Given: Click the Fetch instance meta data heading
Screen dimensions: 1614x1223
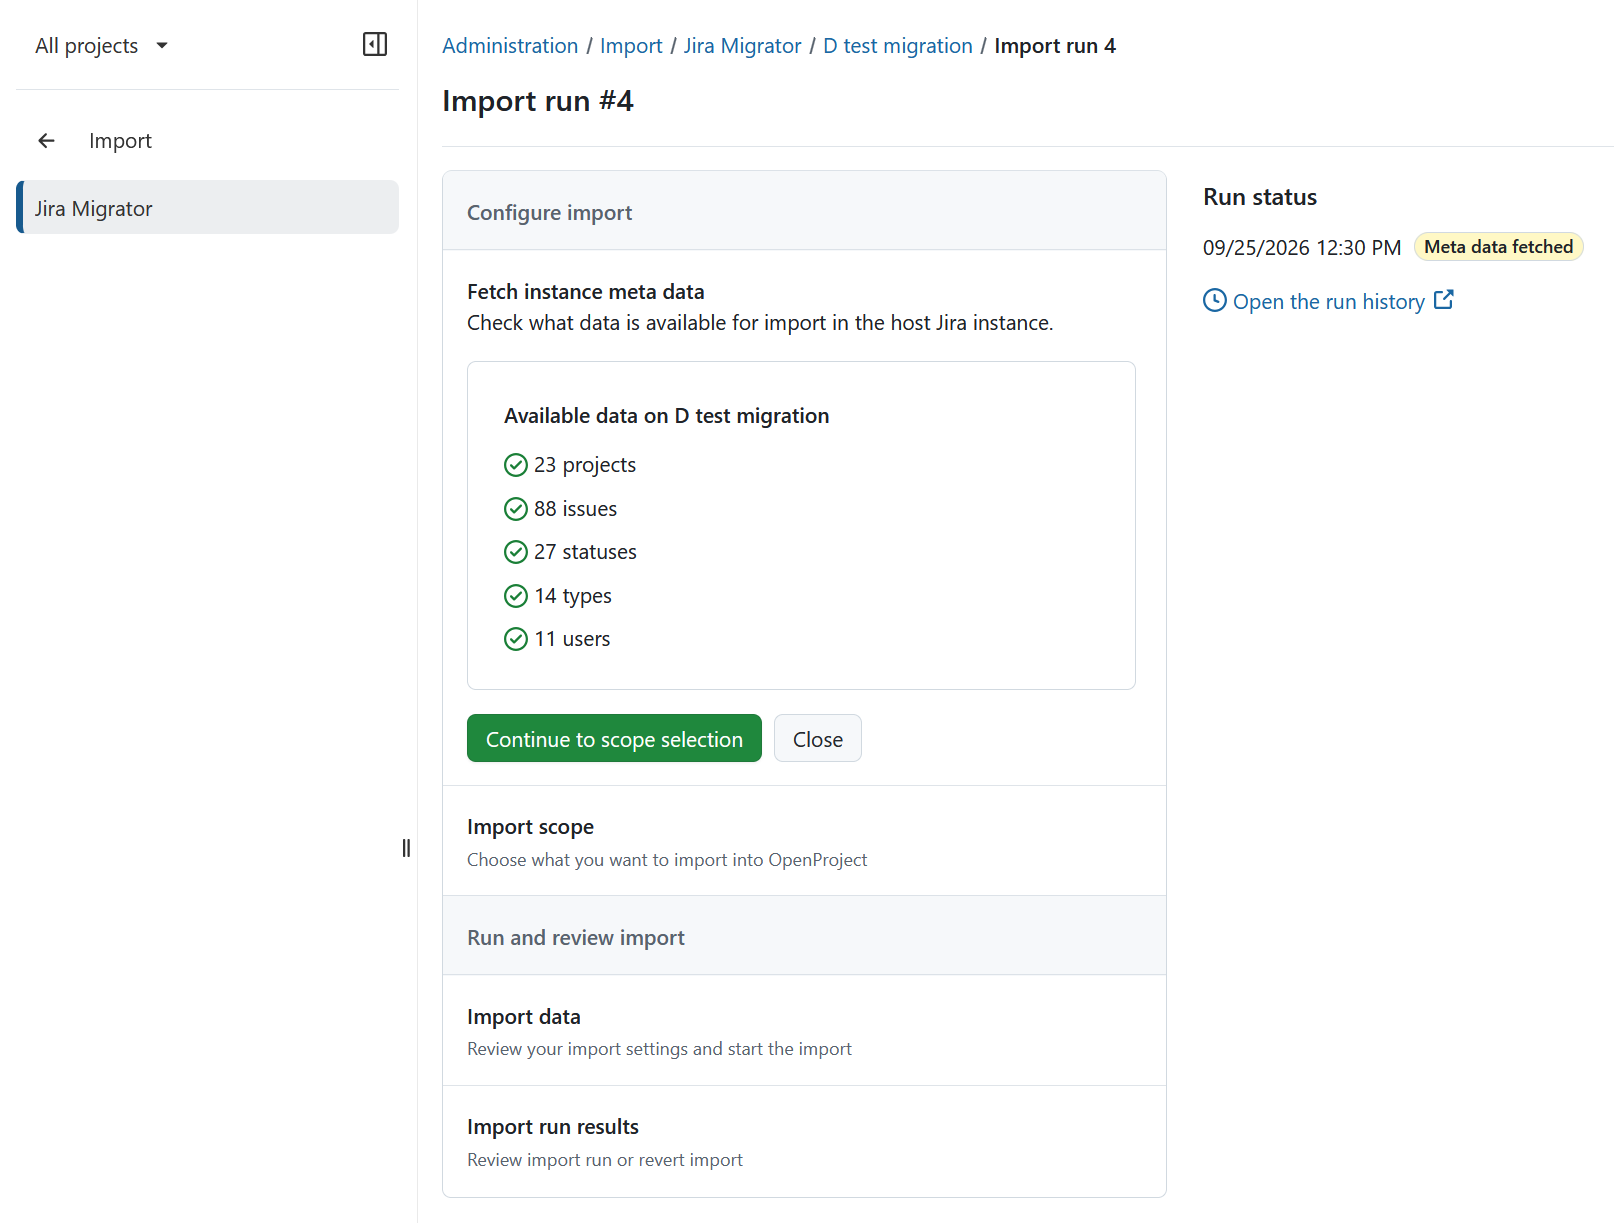Looking at the screenshot, I should pos(585,292).
